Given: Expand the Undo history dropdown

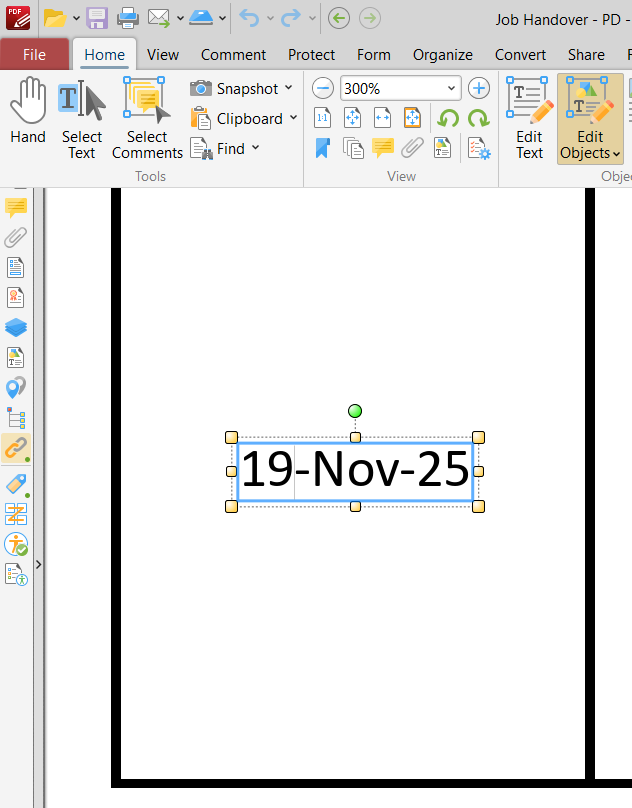Looking at the screenshot, I should pos(270,19).
